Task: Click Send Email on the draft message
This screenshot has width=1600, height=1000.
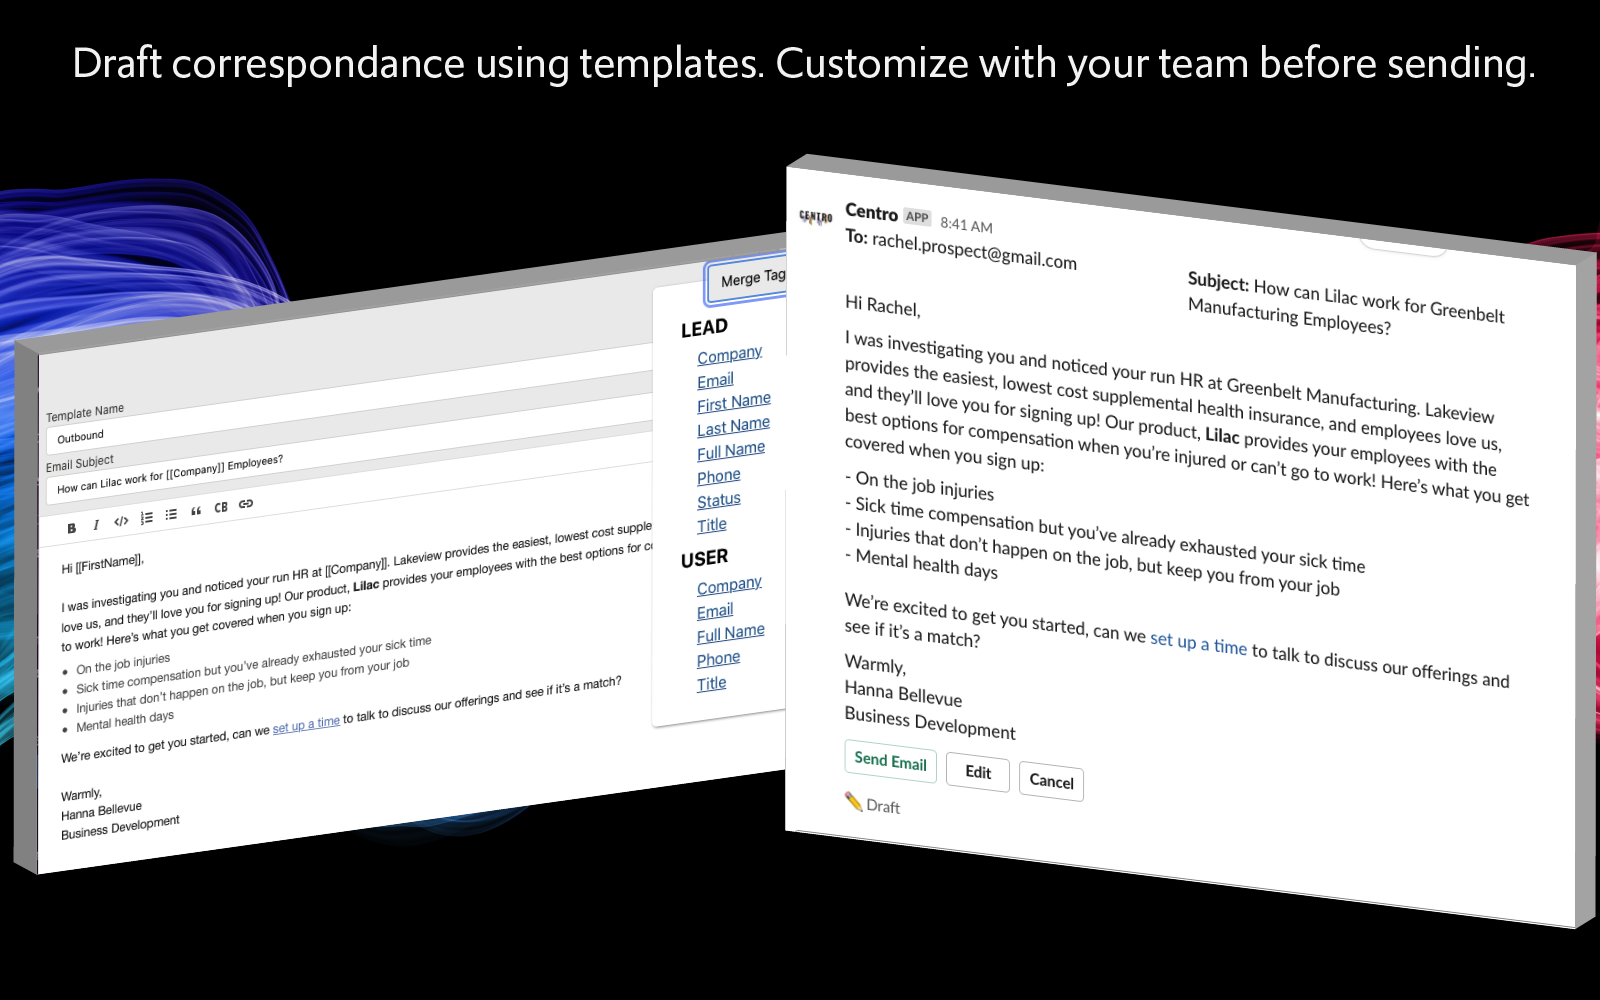Action: (890, 761)
